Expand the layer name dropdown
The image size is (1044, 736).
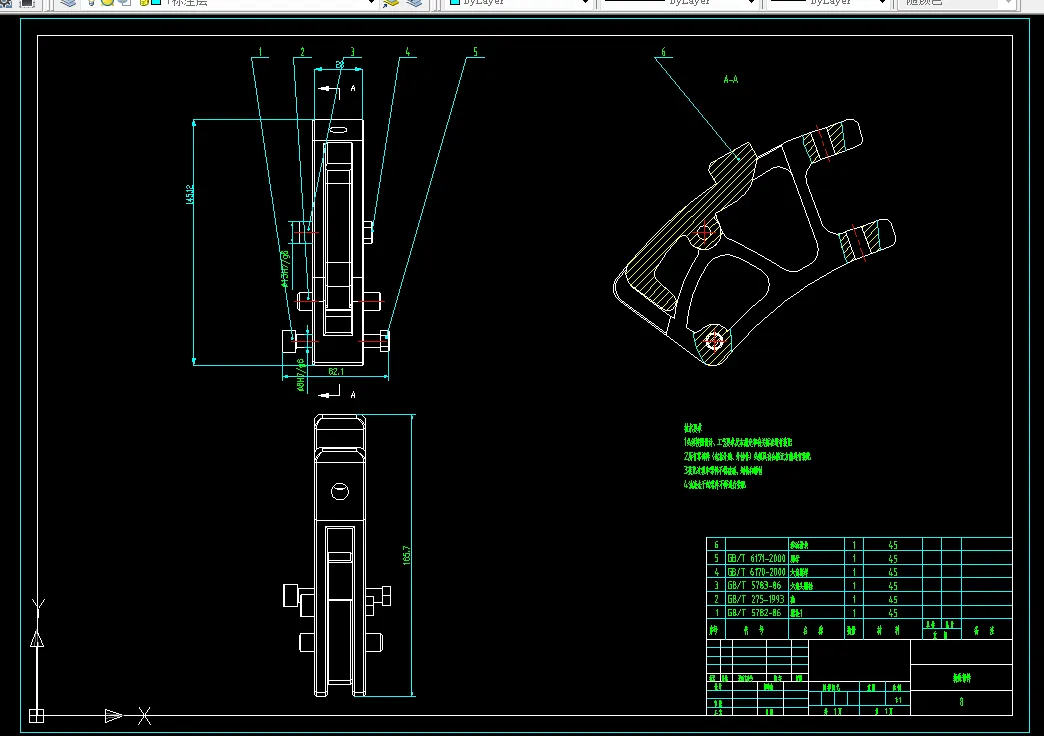371,3
